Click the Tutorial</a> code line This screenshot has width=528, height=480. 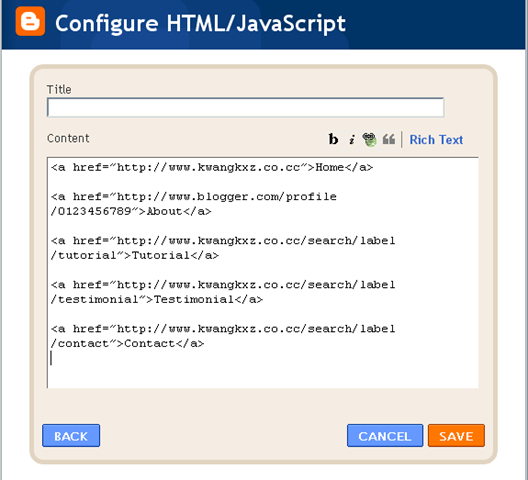point(135,255)
